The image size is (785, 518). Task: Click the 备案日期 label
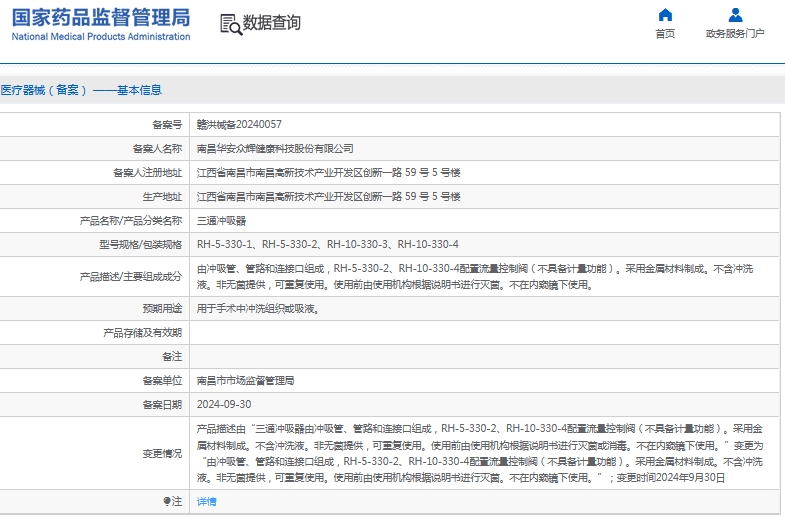pos(162,405)
